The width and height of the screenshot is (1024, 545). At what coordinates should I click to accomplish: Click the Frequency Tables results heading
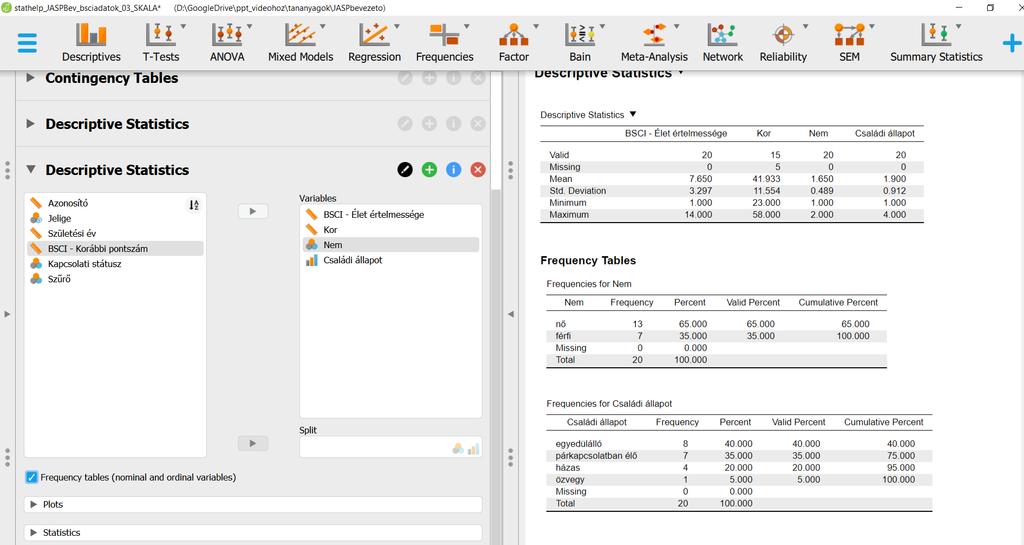(x=588, y=260)
